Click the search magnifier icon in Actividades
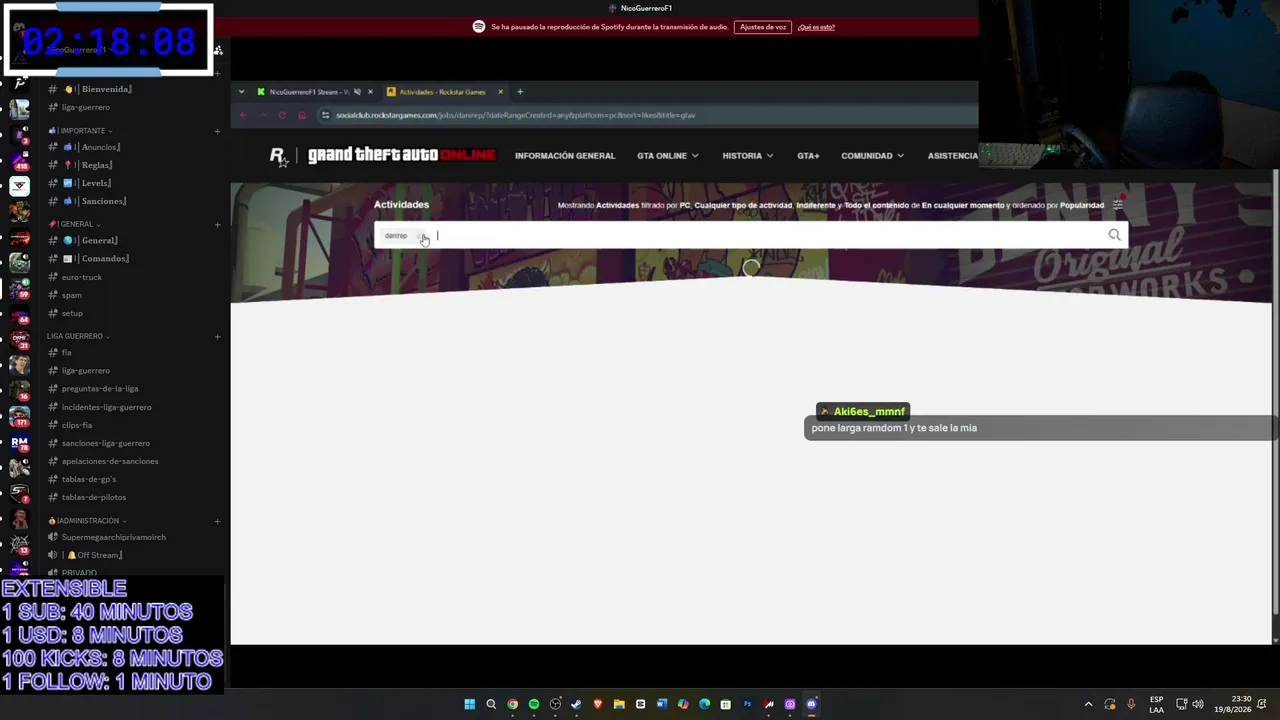1280x720 pixels. [1114, 235]
